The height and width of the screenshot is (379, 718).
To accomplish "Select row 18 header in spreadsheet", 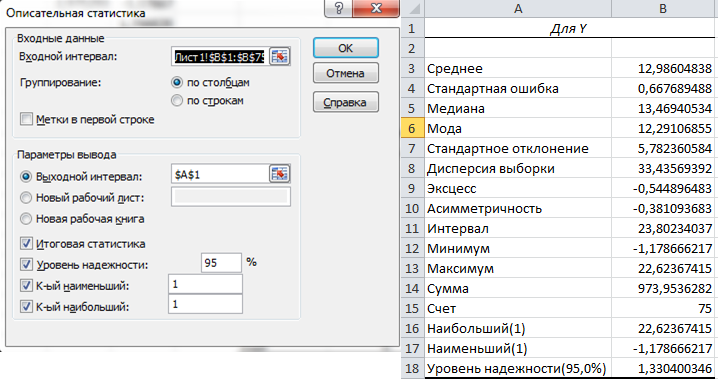I will (412, 368).
